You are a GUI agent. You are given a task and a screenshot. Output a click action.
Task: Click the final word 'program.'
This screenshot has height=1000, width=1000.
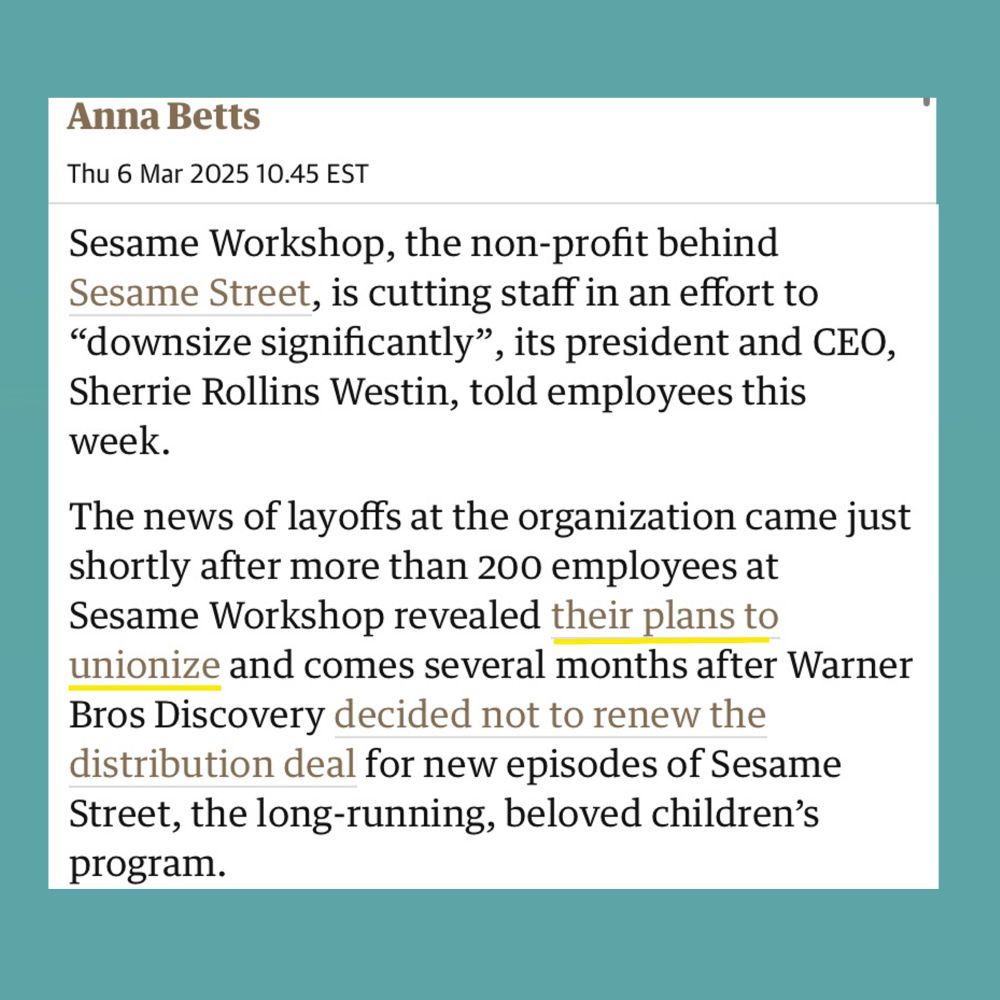(148, 865)
